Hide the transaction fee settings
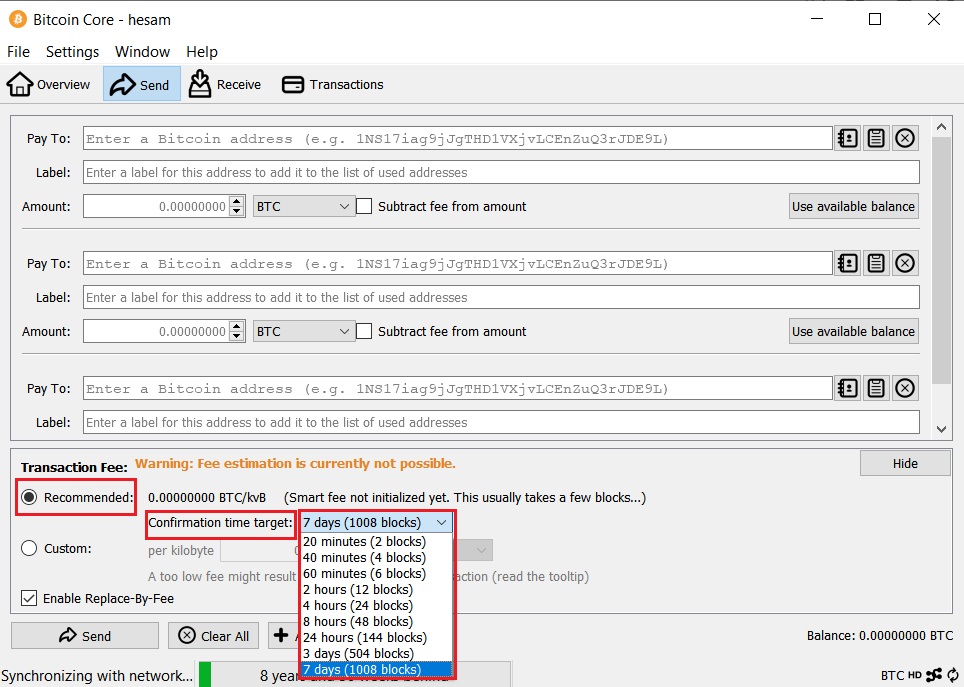Image resolution: width=964 pixels, height=687 pixels. (x=905, y=463)
